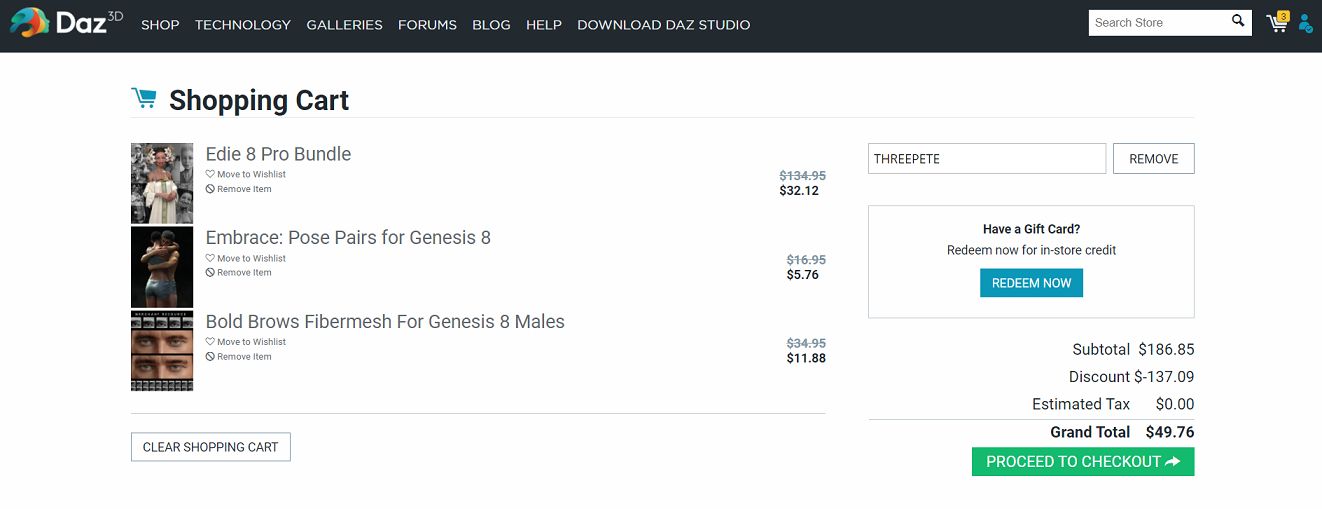The width and height of the screenshot is (1322, 509).
Task: Go to the FORUMS page
Action: [x=427, y=25]
